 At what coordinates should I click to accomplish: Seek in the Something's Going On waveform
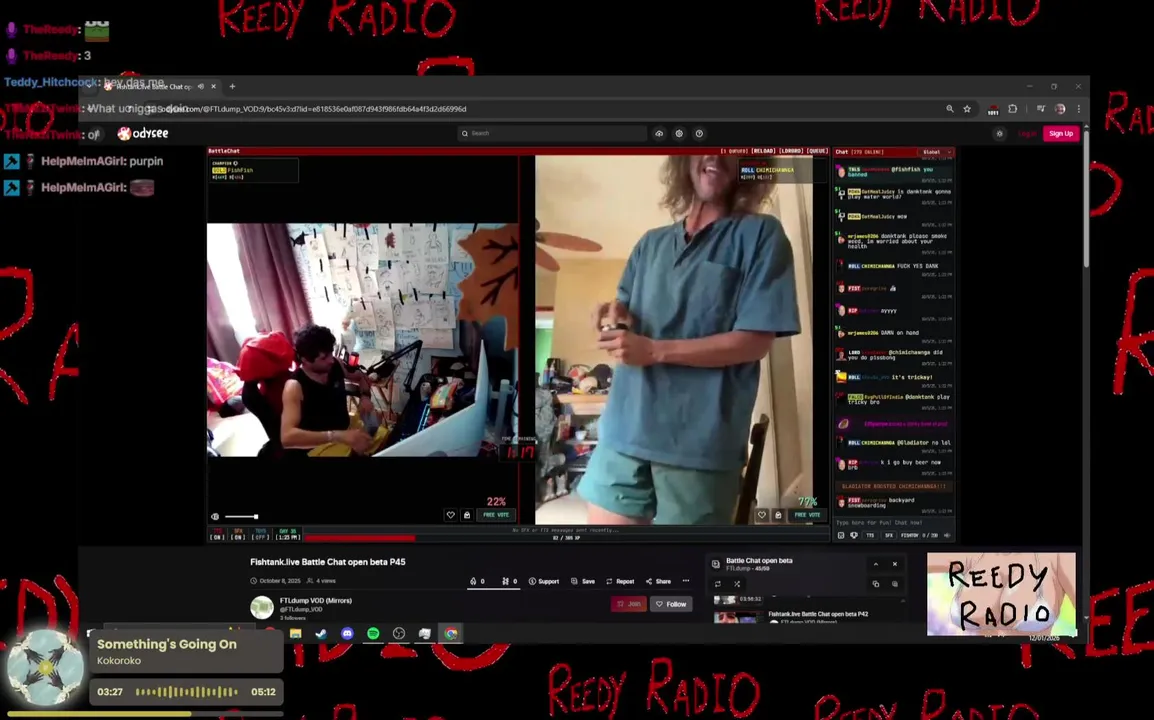click(x=187, y=692)
